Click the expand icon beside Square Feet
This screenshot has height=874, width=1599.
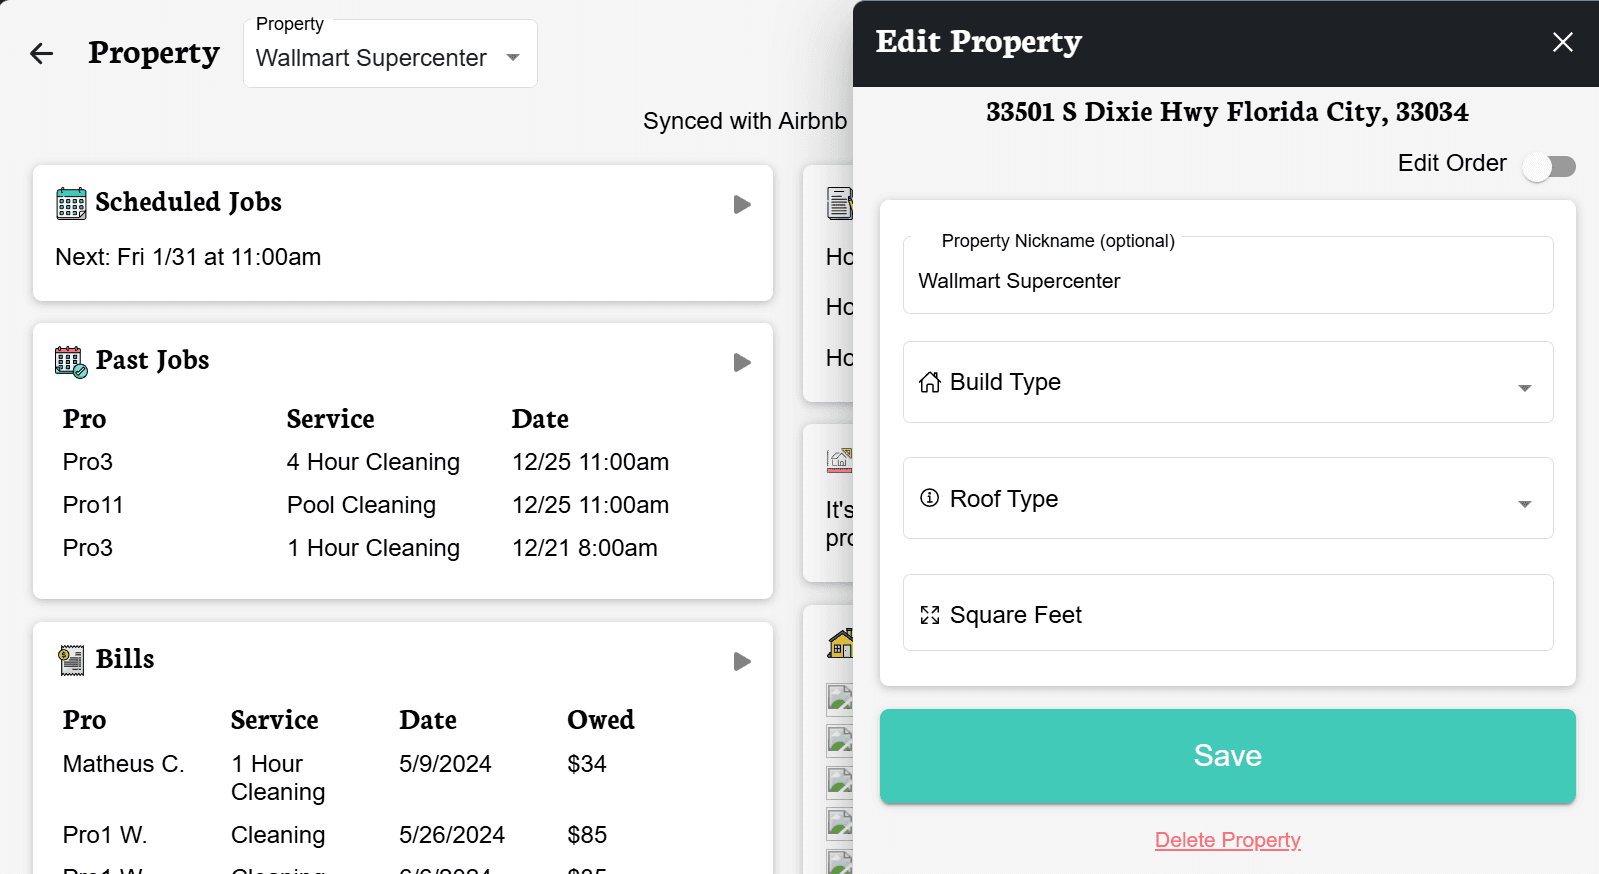[x=930, y=615]
